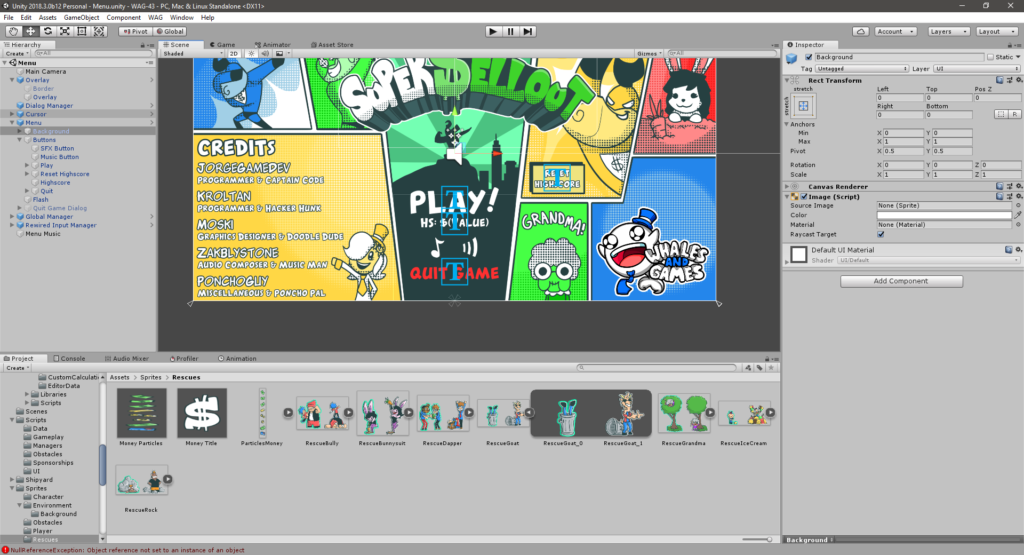1024x555 pixels.
Task: Open Material object picker circle
Action: (x=1017, y=225)
